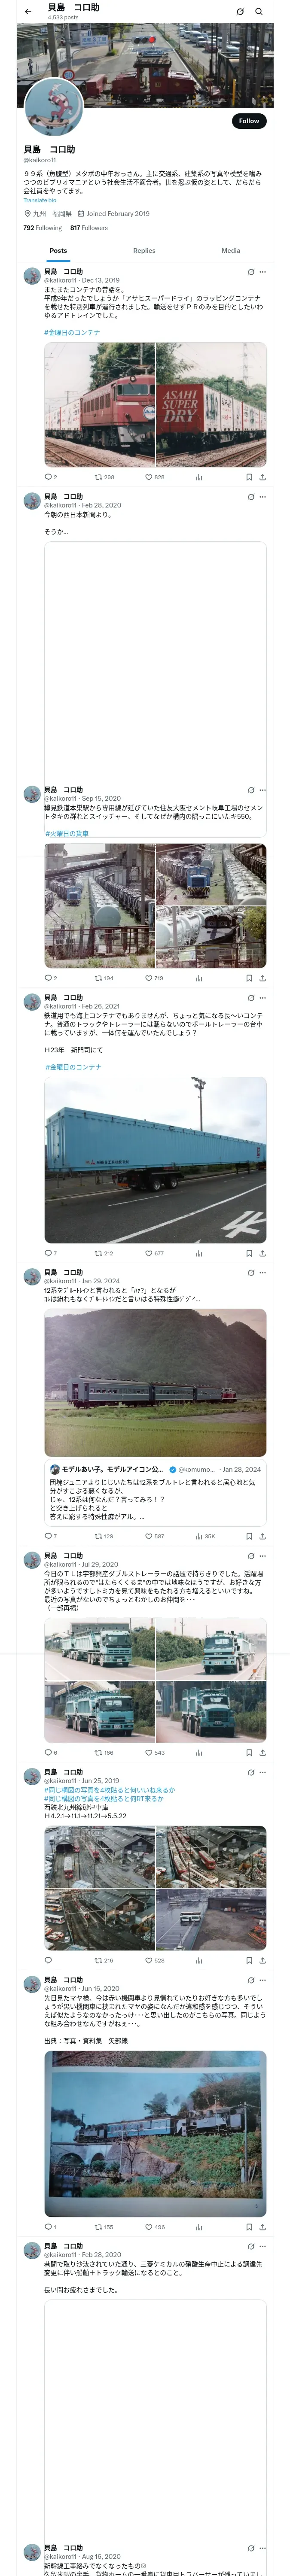290x2576 pixels.
Task: Open the Asahi Super Dry container photo
Action: pos(211,405)
